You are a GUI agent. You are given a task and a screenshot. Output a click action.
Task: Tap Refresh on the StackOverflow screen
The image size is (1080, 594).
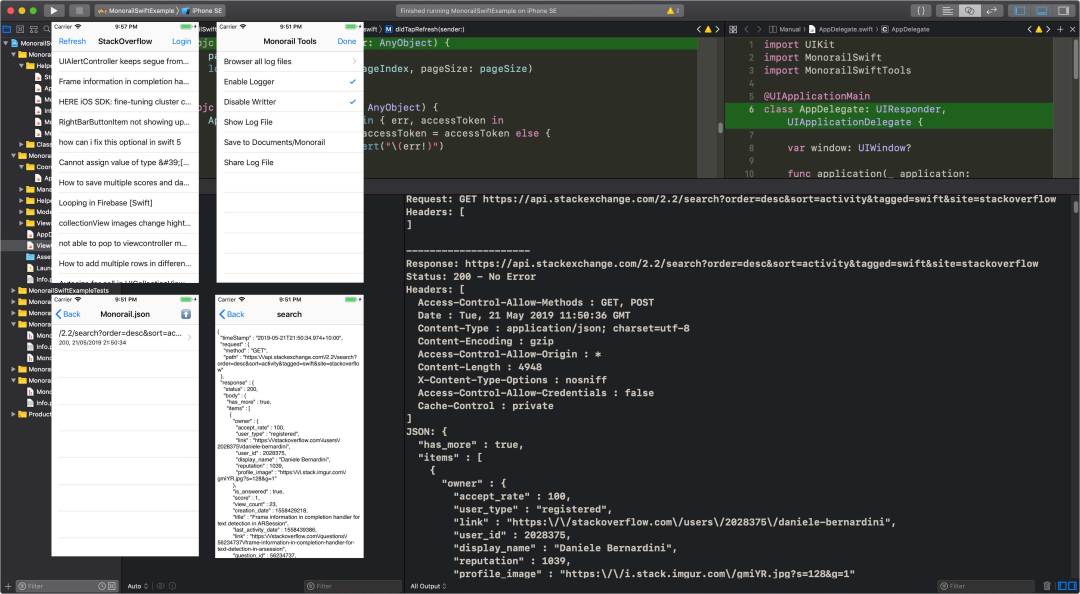point(72,41)
